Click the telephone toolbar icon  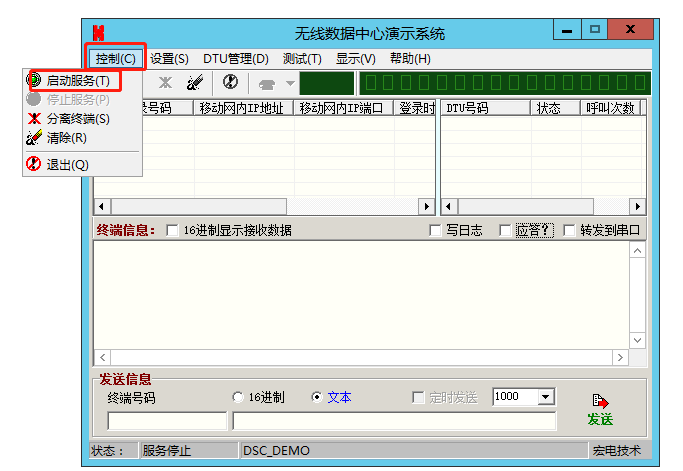coord(267,84)
